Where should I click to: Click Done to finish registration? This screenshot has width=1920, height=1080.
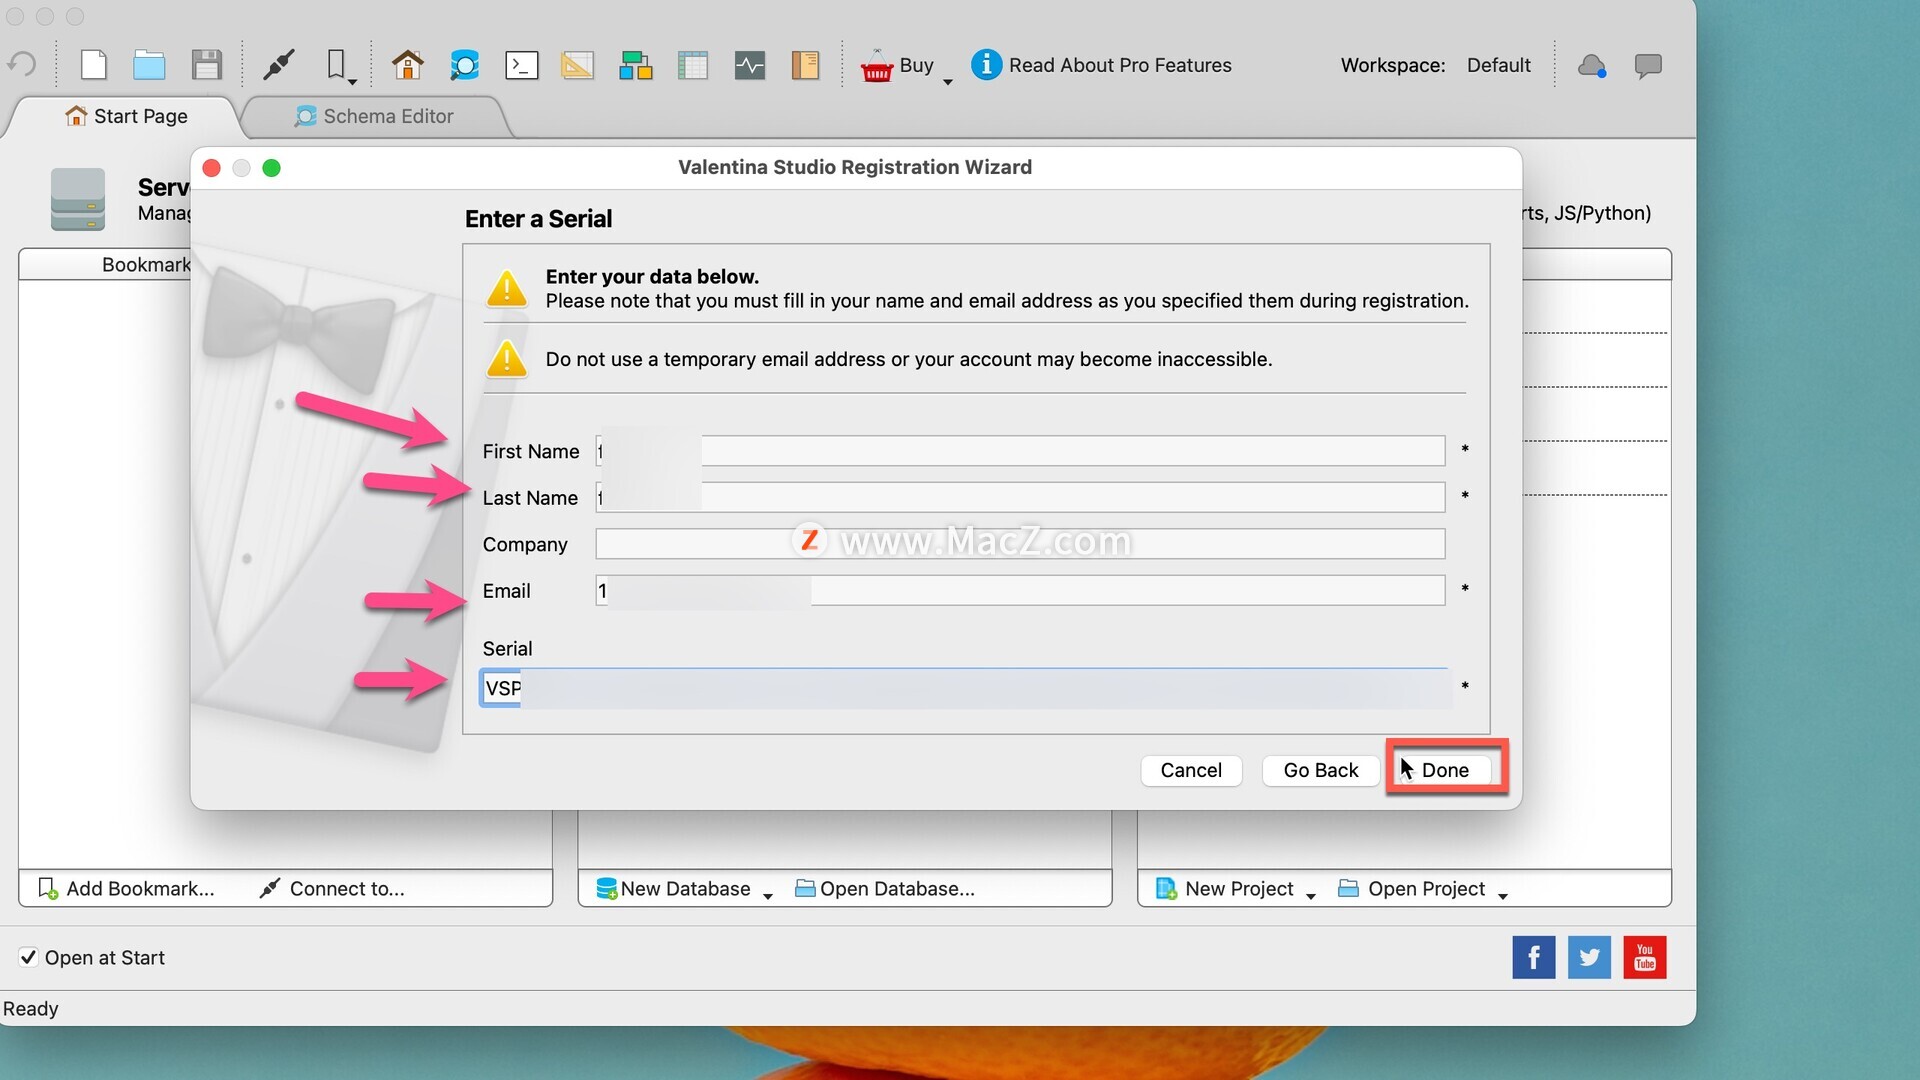pyautogui.click(x=1445, y=770)
